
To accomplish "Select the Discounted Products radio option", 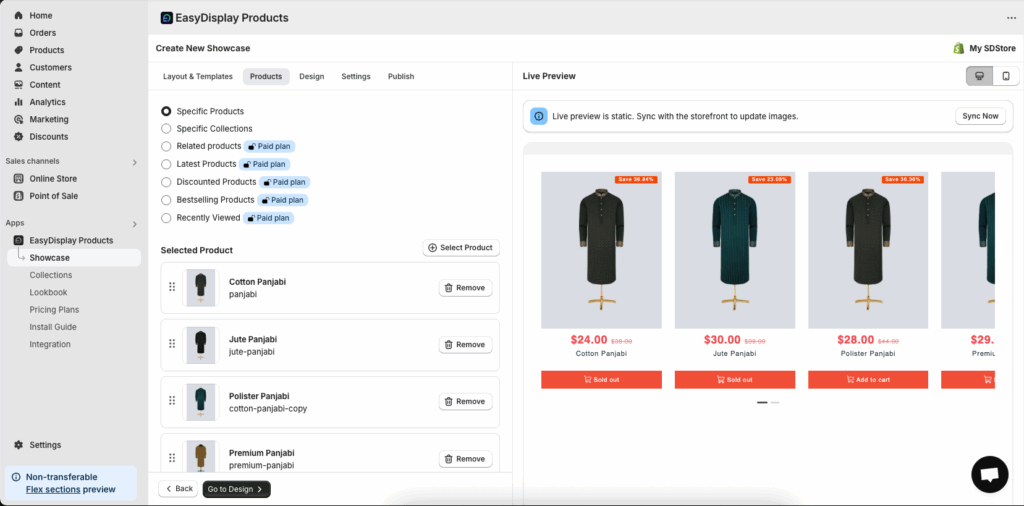I will click(166, 182).
